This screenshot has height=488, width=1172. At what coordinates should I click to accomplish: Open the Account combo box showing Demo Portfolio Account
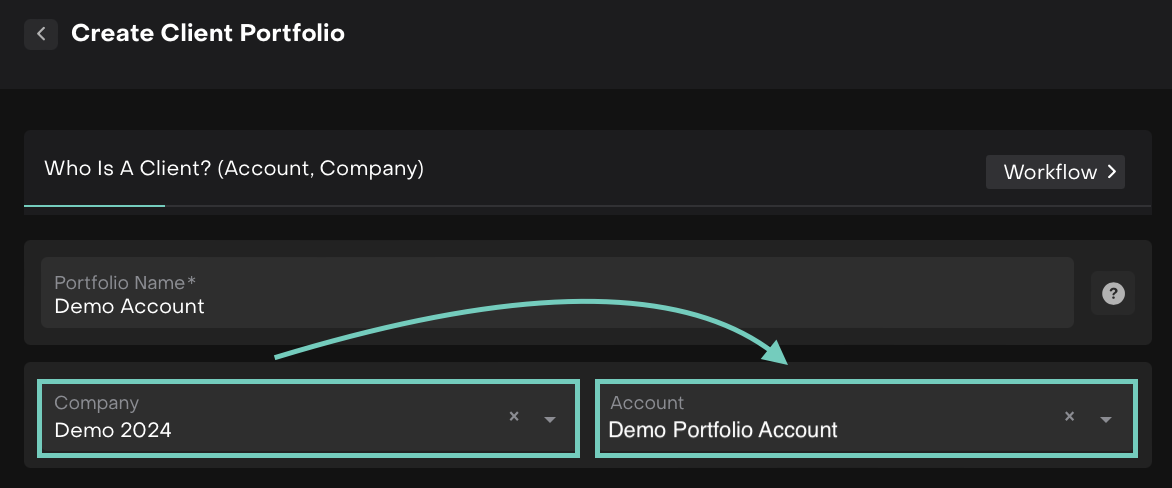pyautogui.click(x=830, y=418)
